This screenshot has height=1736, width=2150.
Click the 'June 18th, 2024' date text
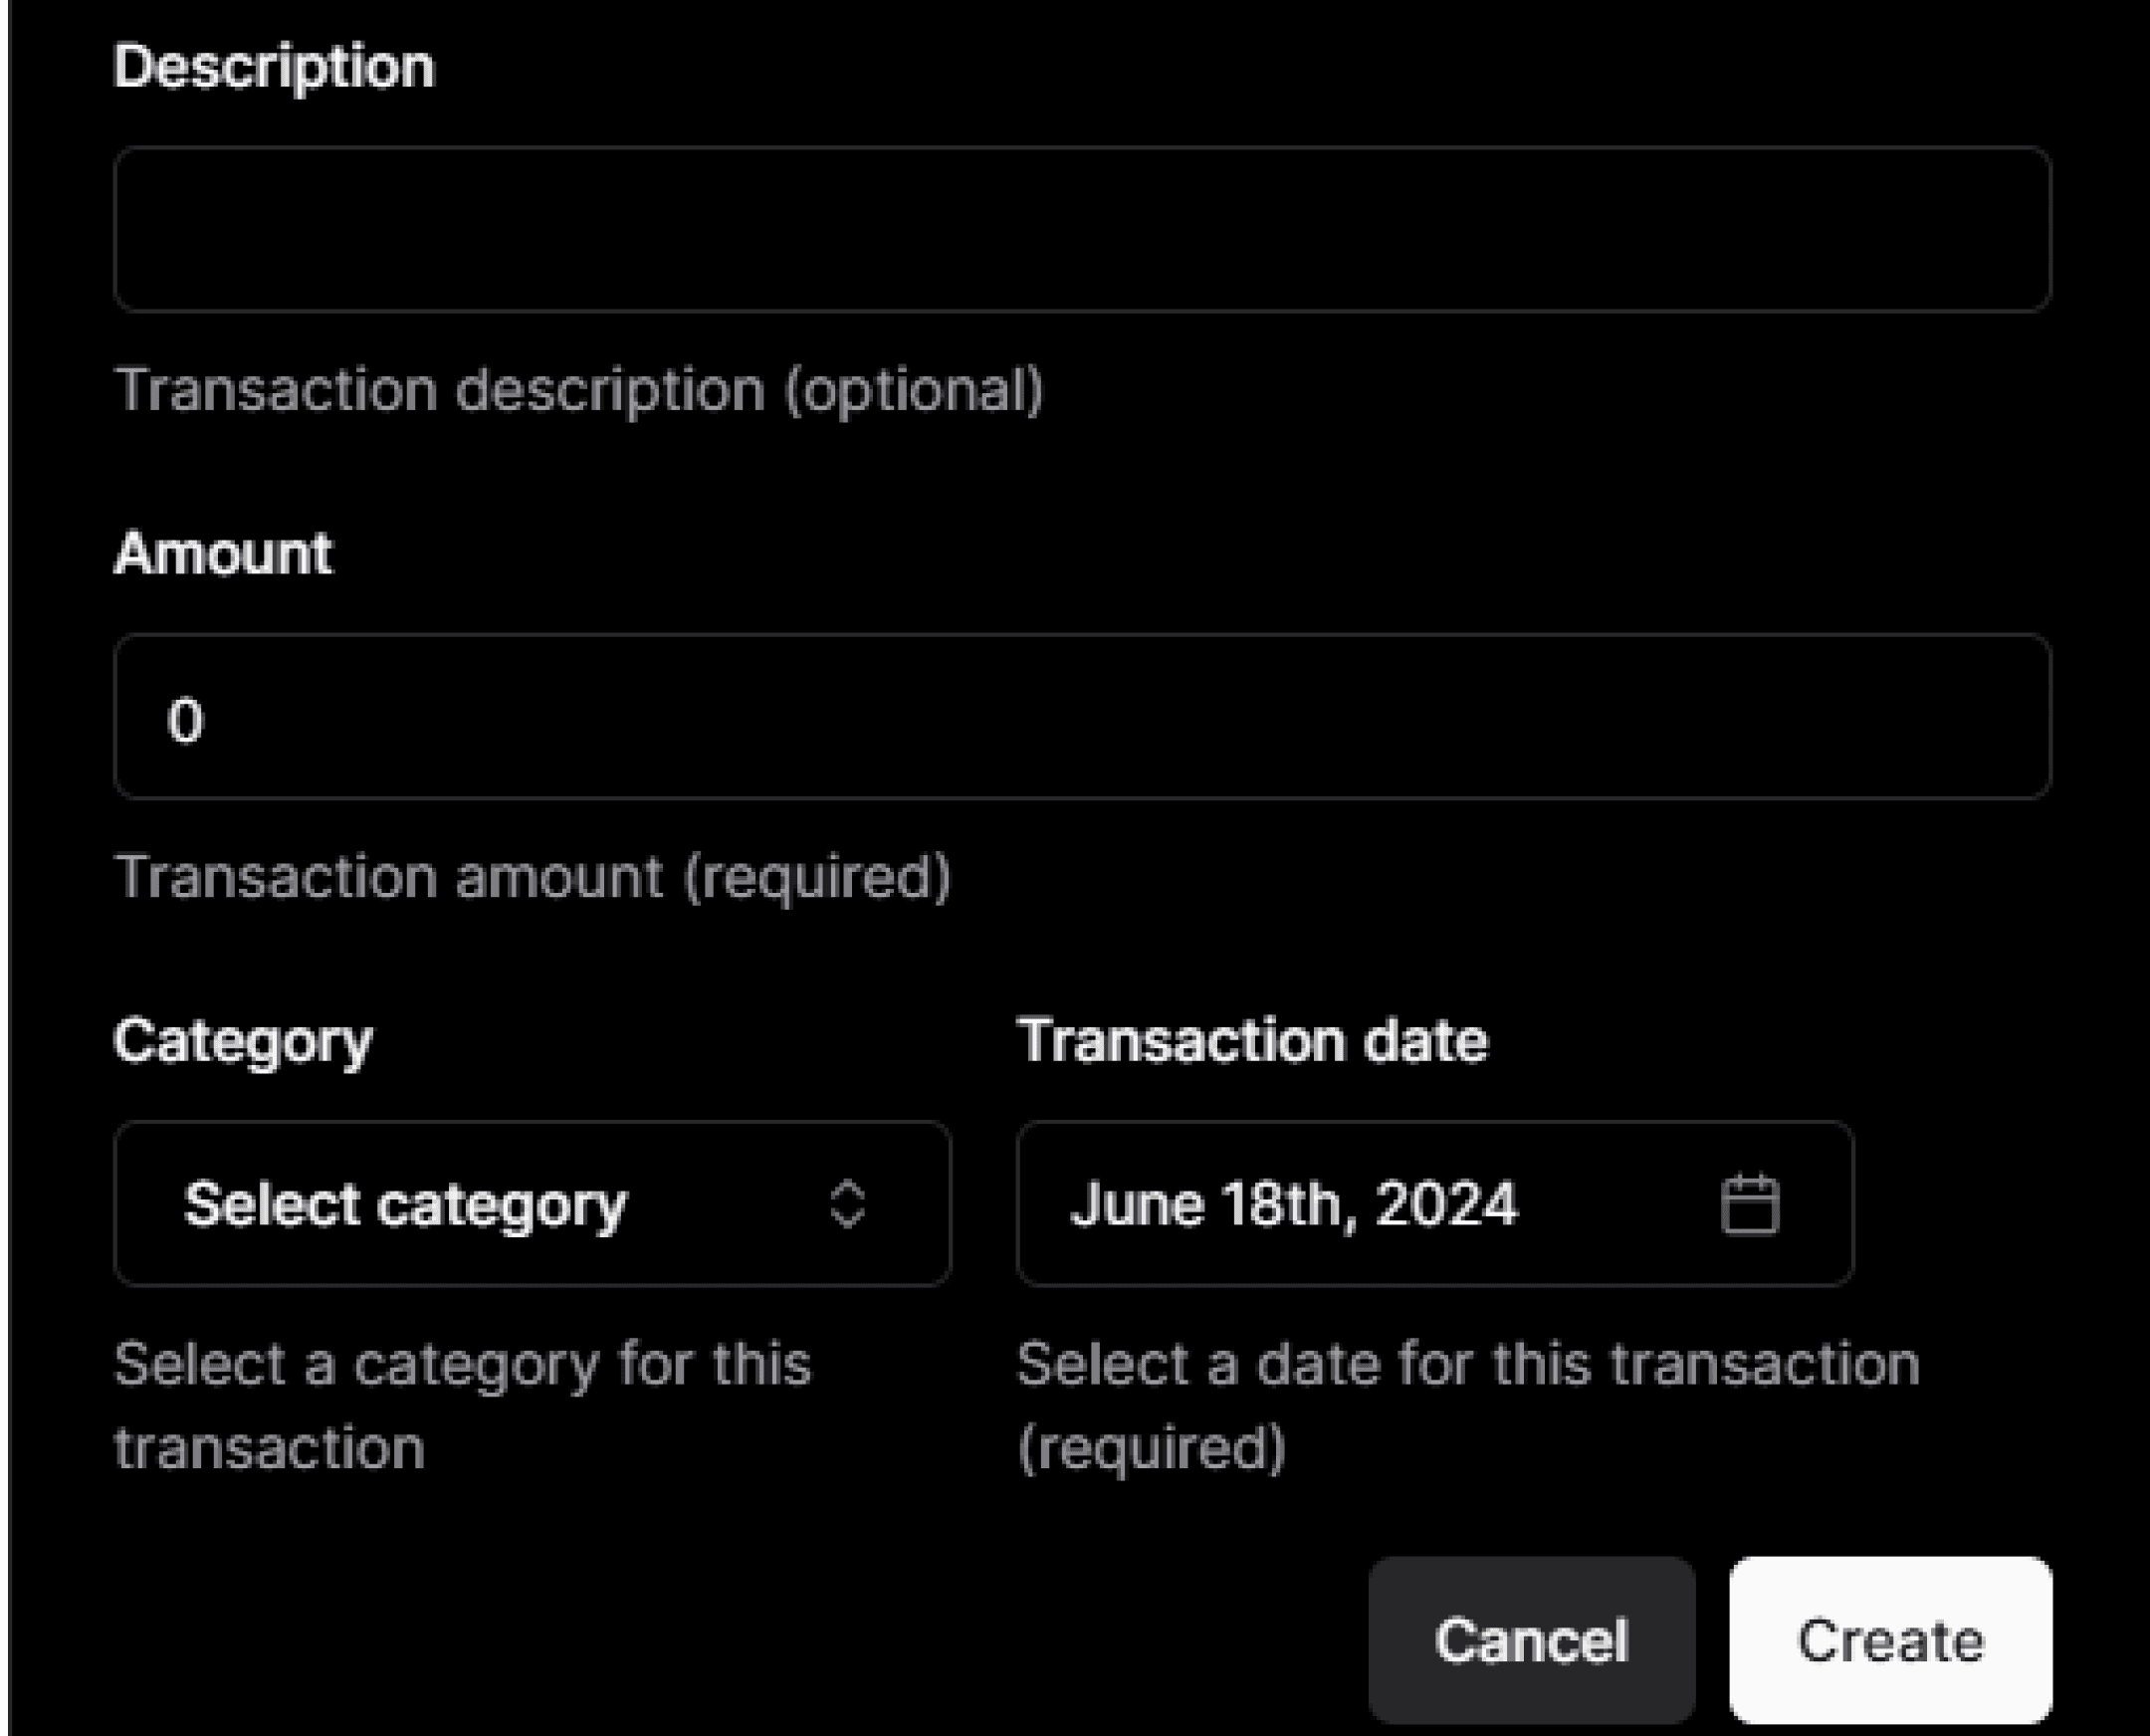pos(1294,1204)
